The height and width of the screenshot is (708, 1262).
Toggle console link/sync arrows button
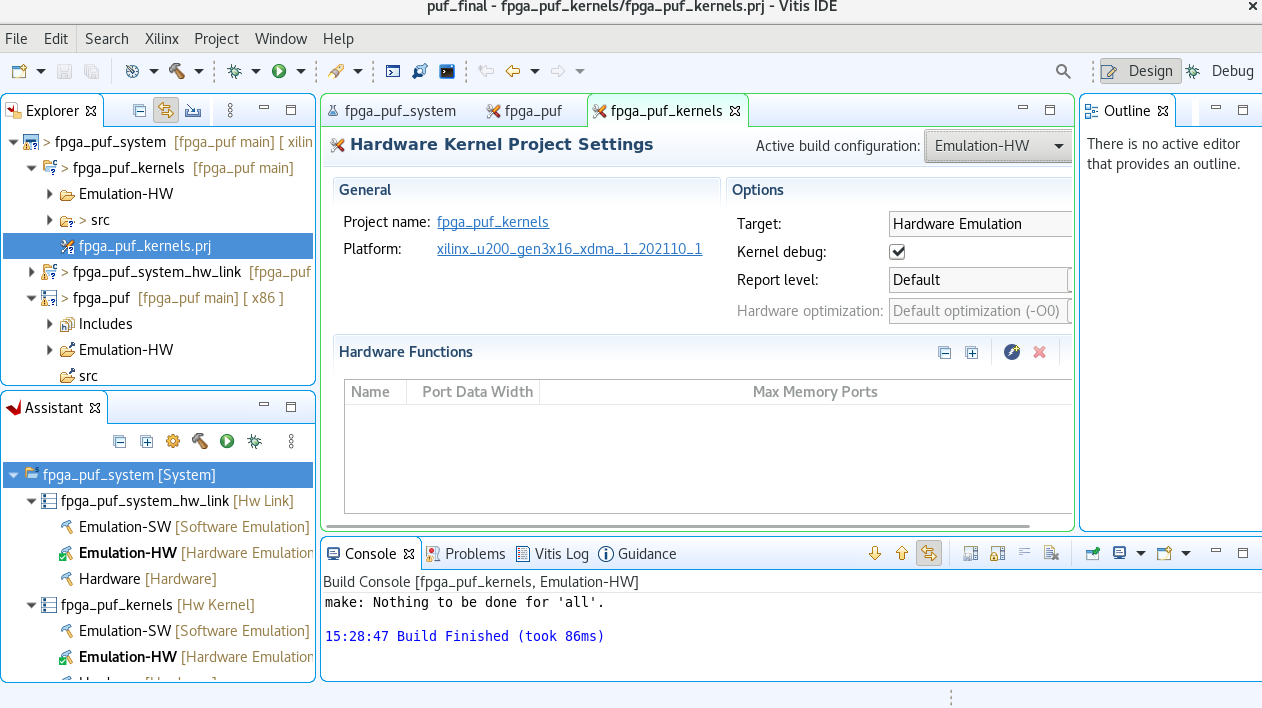click(929, 553)
